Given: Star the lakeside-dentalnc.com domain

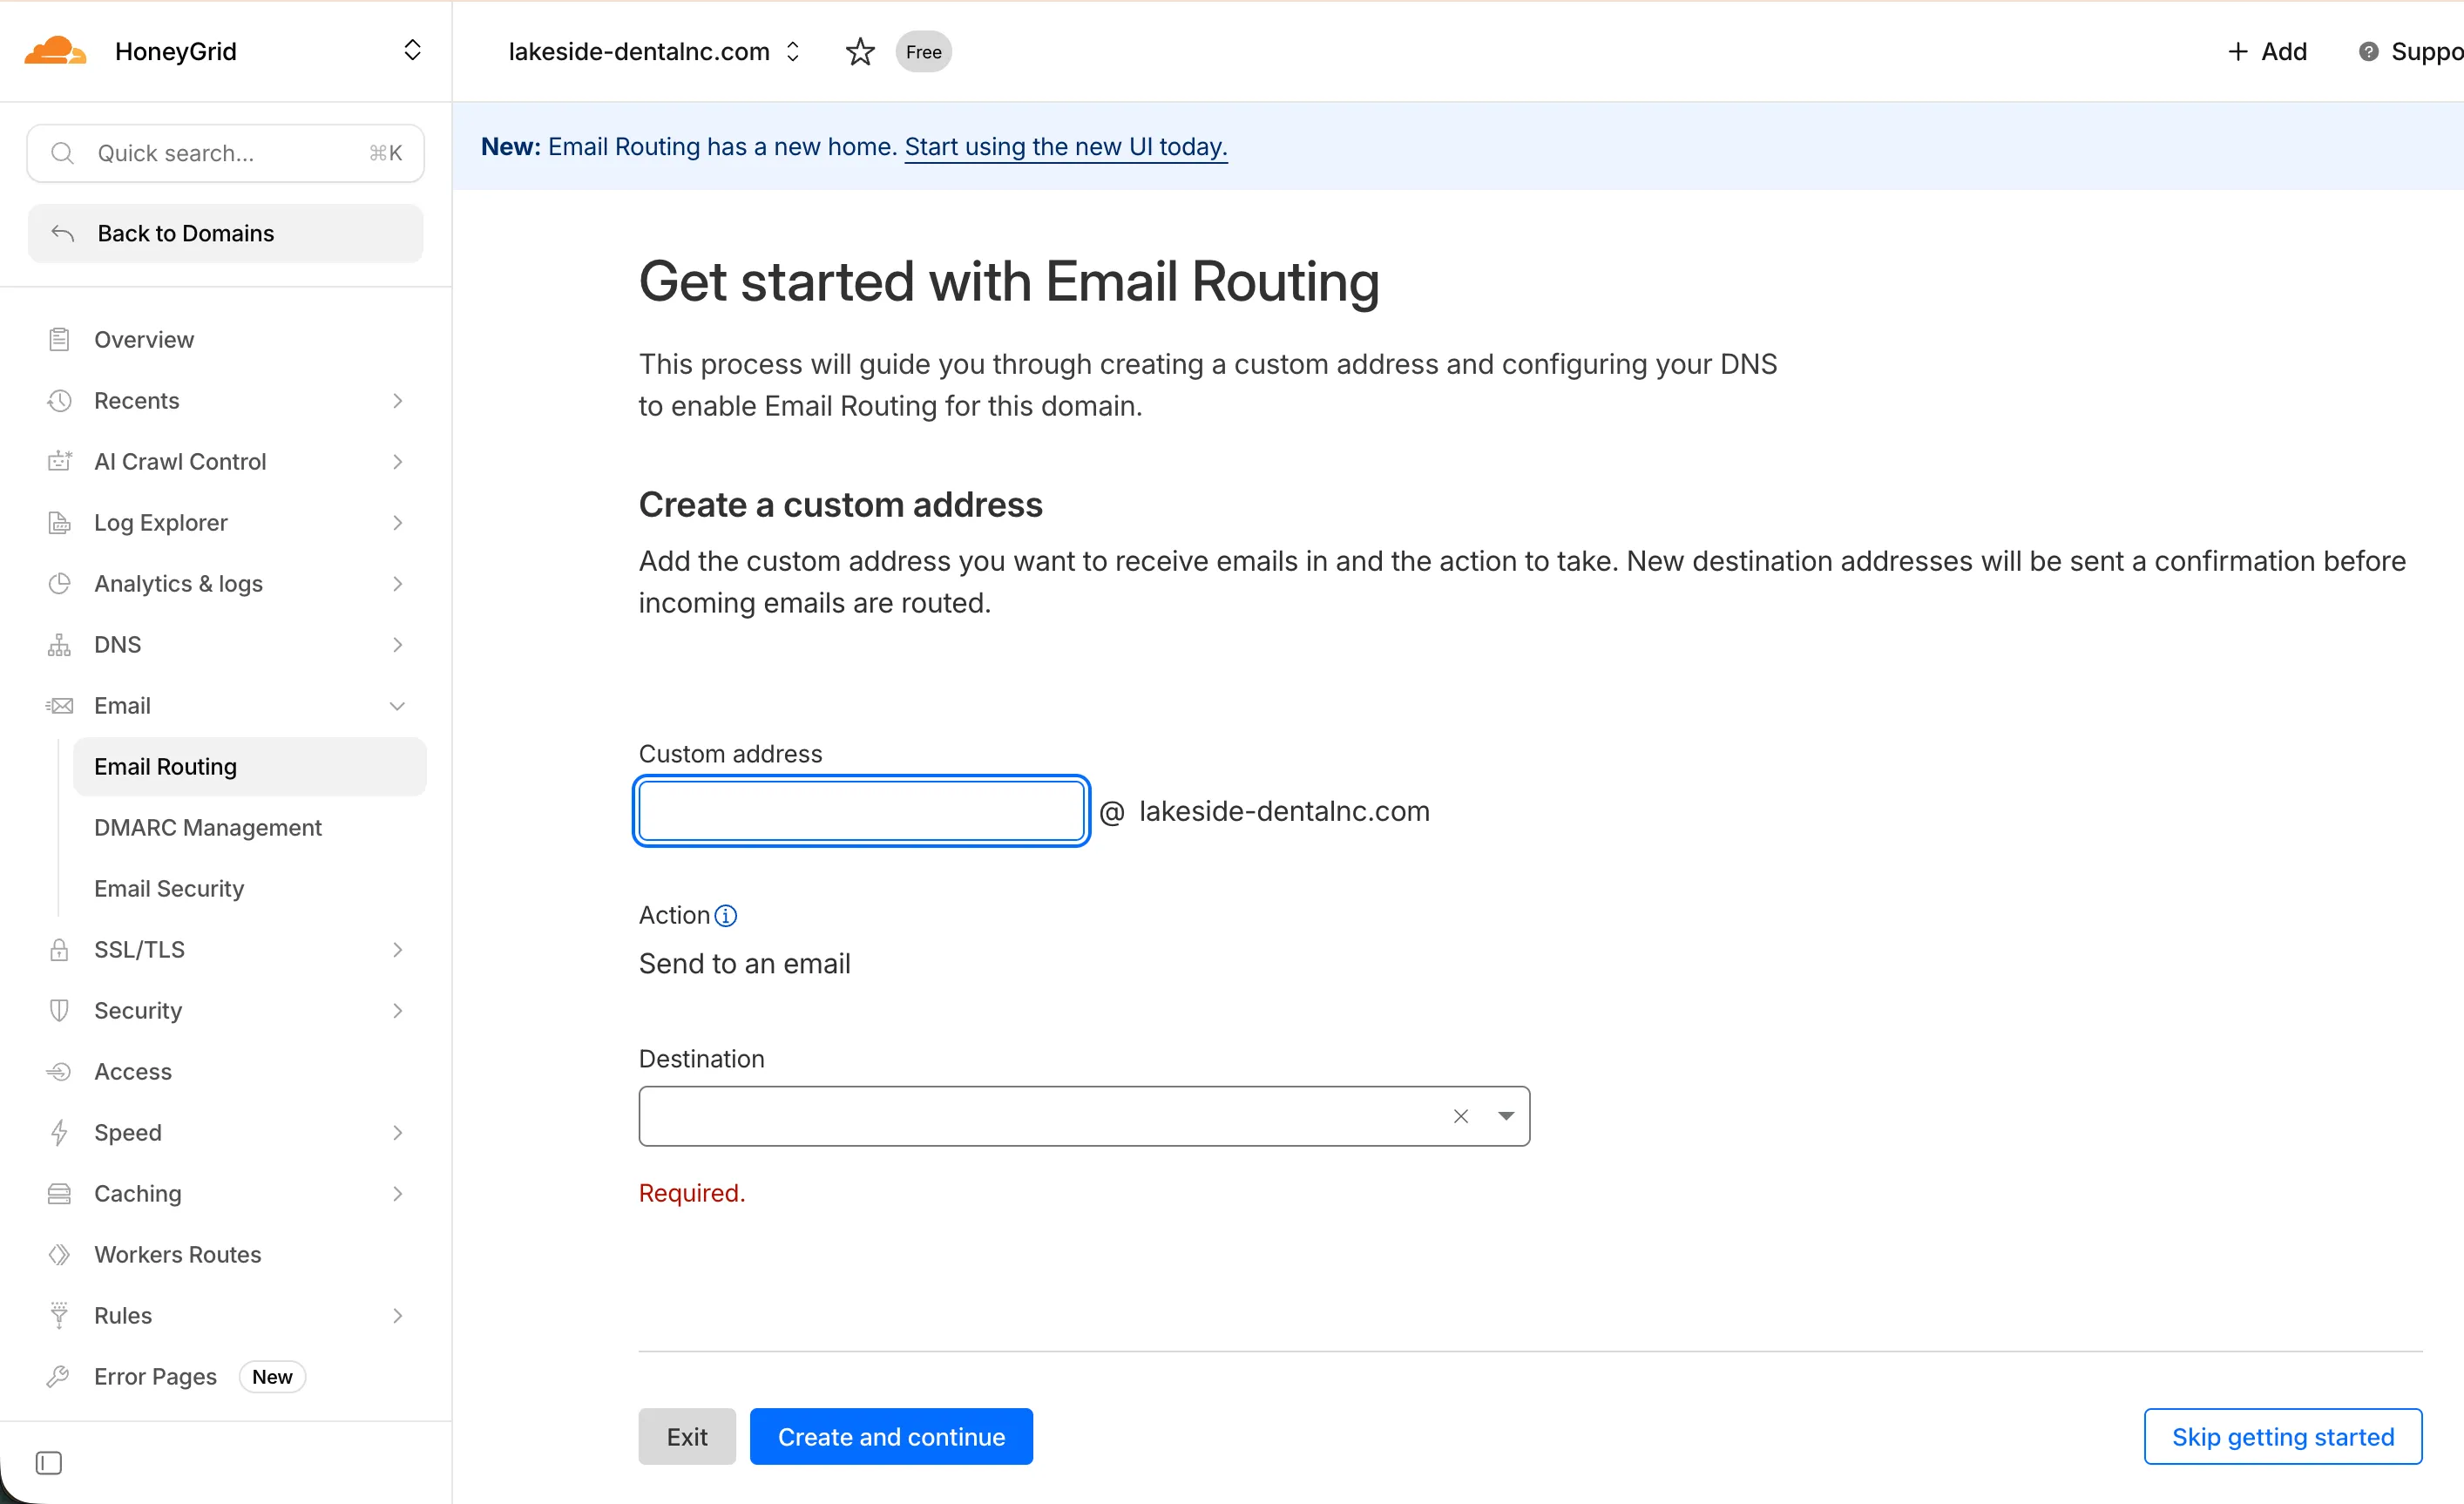Looking at the screenshot, I should point(860,52).
